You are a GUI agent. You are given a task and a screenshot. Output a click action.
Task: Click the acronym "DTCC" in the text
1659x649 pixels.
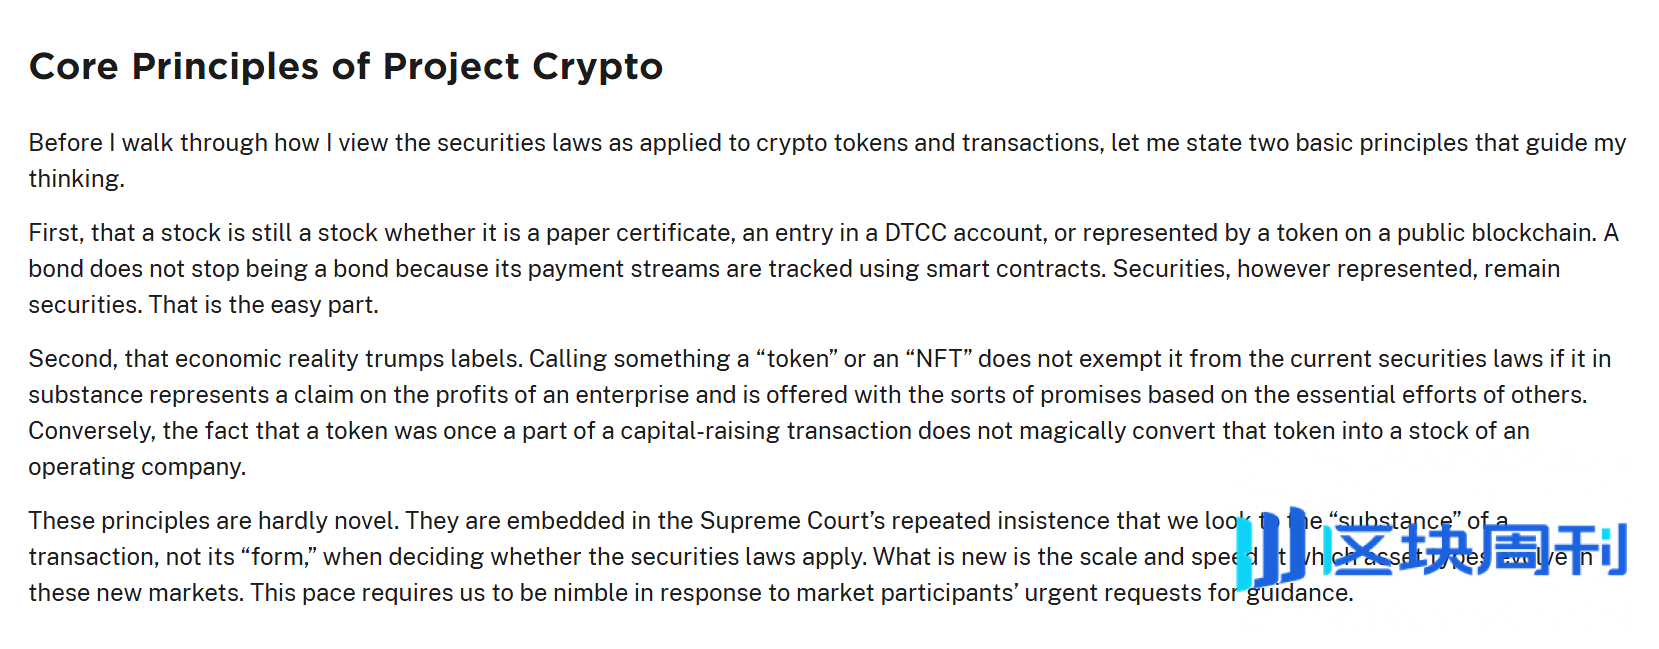[915, 233]
